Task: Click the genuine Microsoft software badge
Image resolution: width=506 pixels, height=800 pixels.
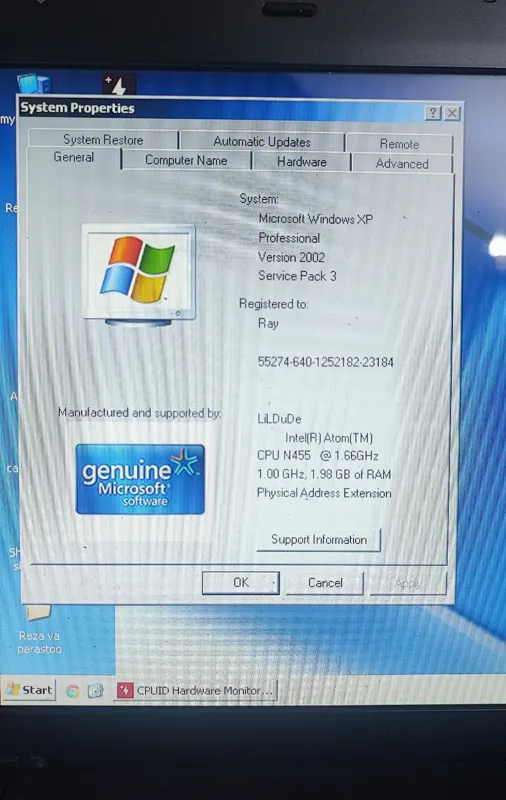Action: (140, 479)
